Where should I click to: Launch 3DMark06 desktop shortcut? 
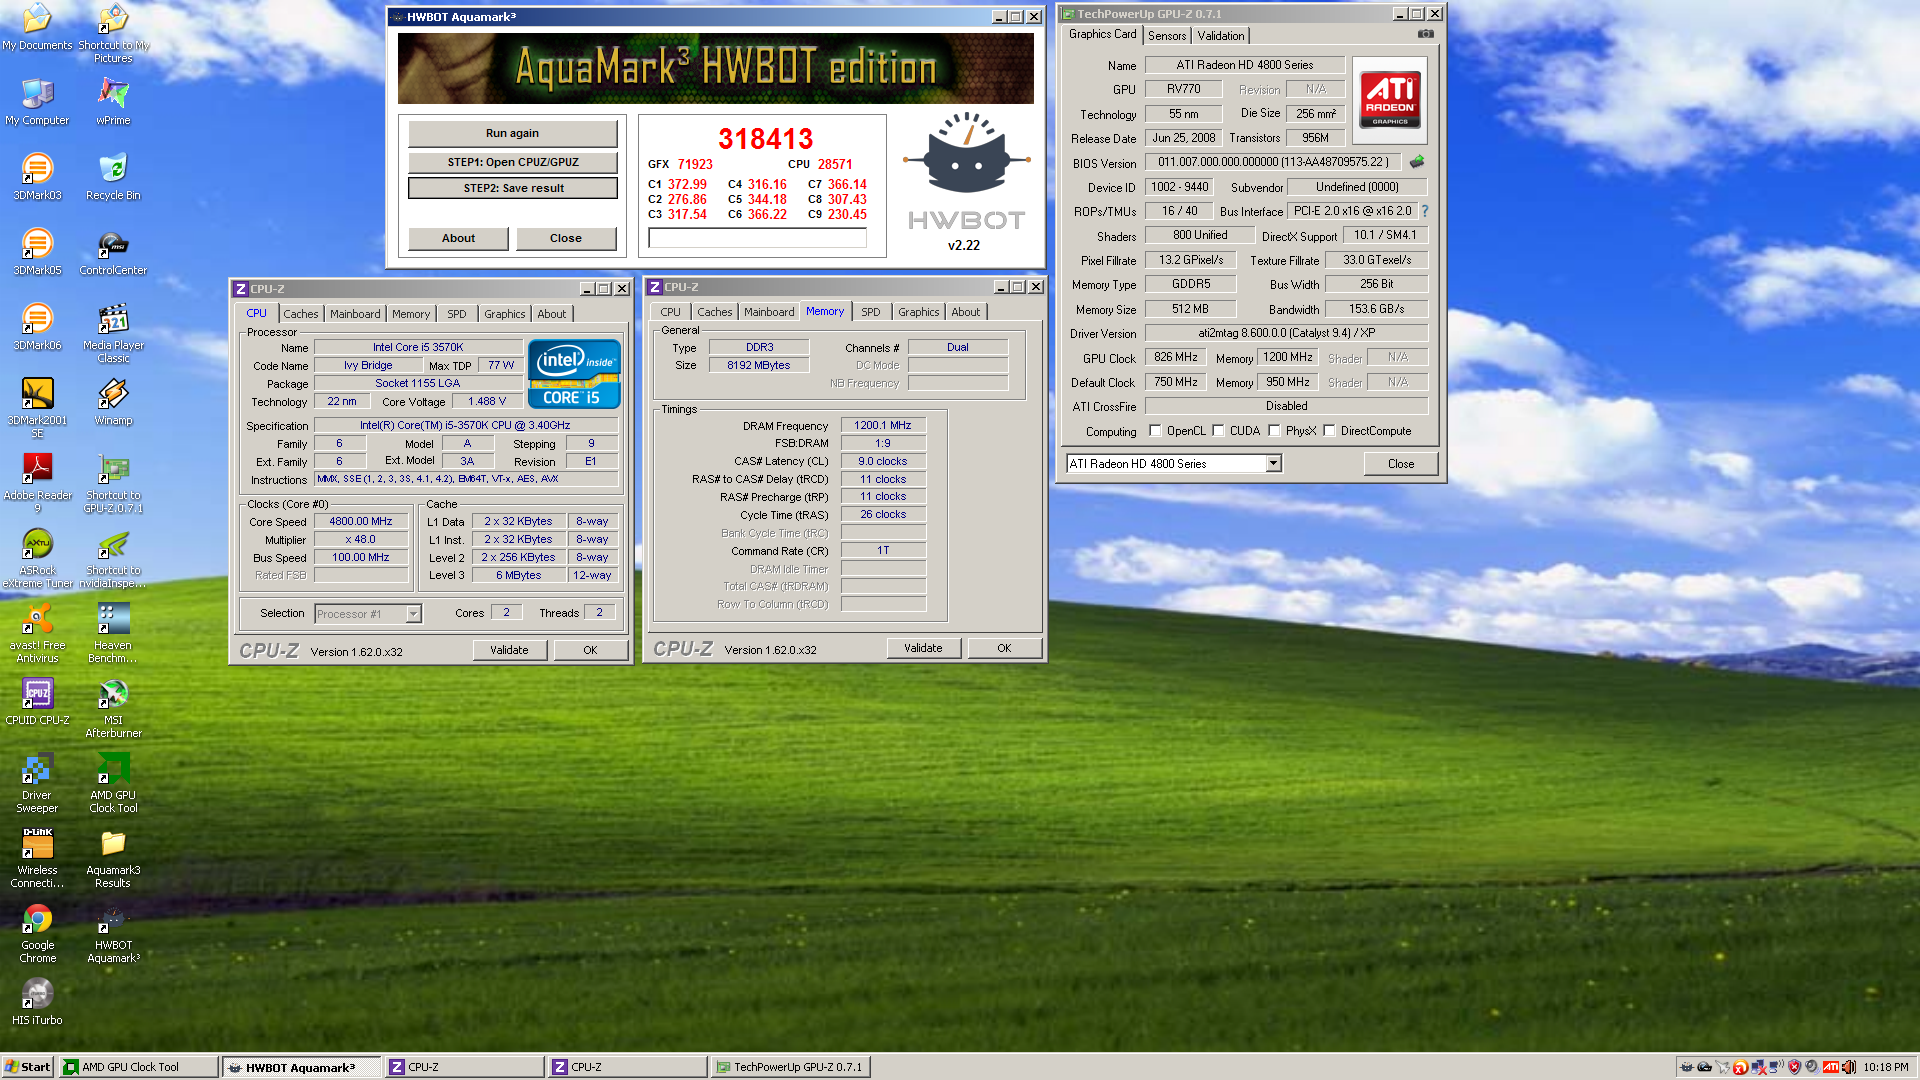pyautogui.click(x=37, y=326)
